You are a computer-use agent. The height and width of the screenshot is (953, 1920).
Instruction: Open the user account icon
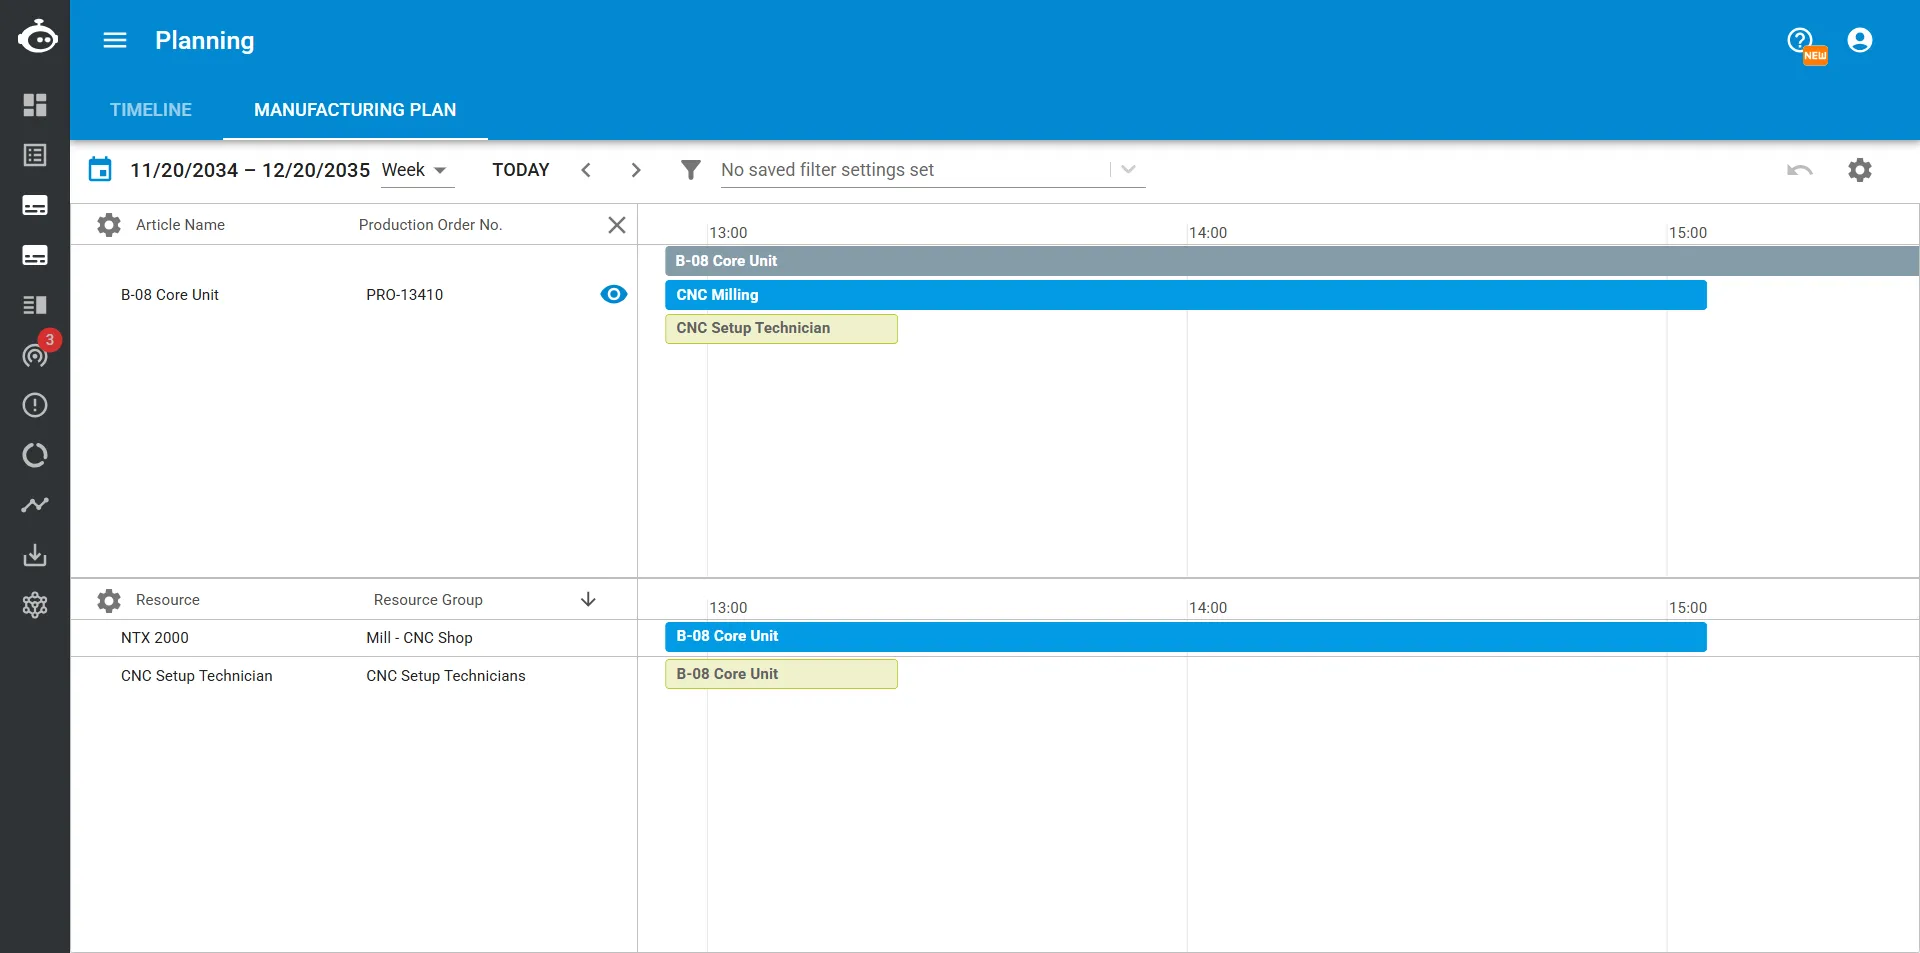(x=1860, y=40)
